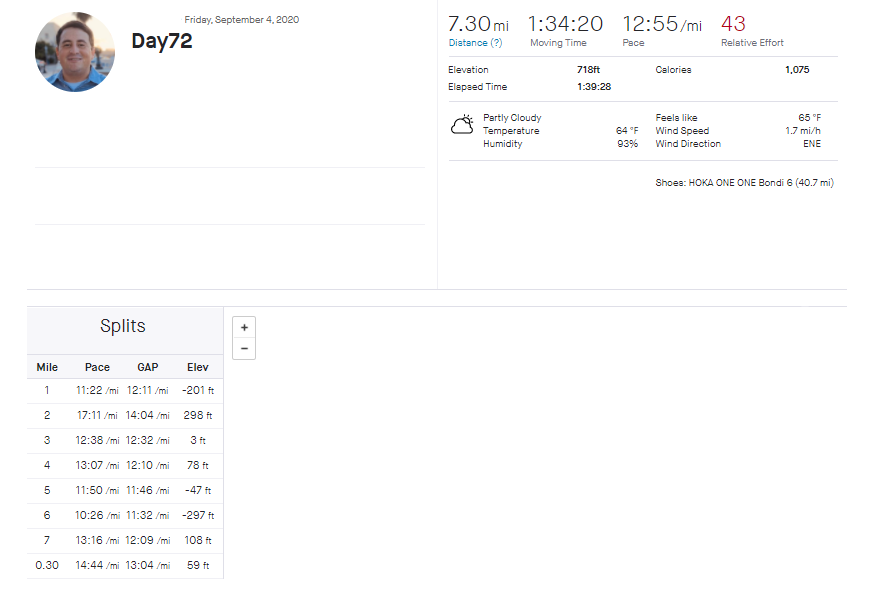Viewport: 872px width, 590px height.
Task: Select the Day72 activity title
Action: [162, 41]
